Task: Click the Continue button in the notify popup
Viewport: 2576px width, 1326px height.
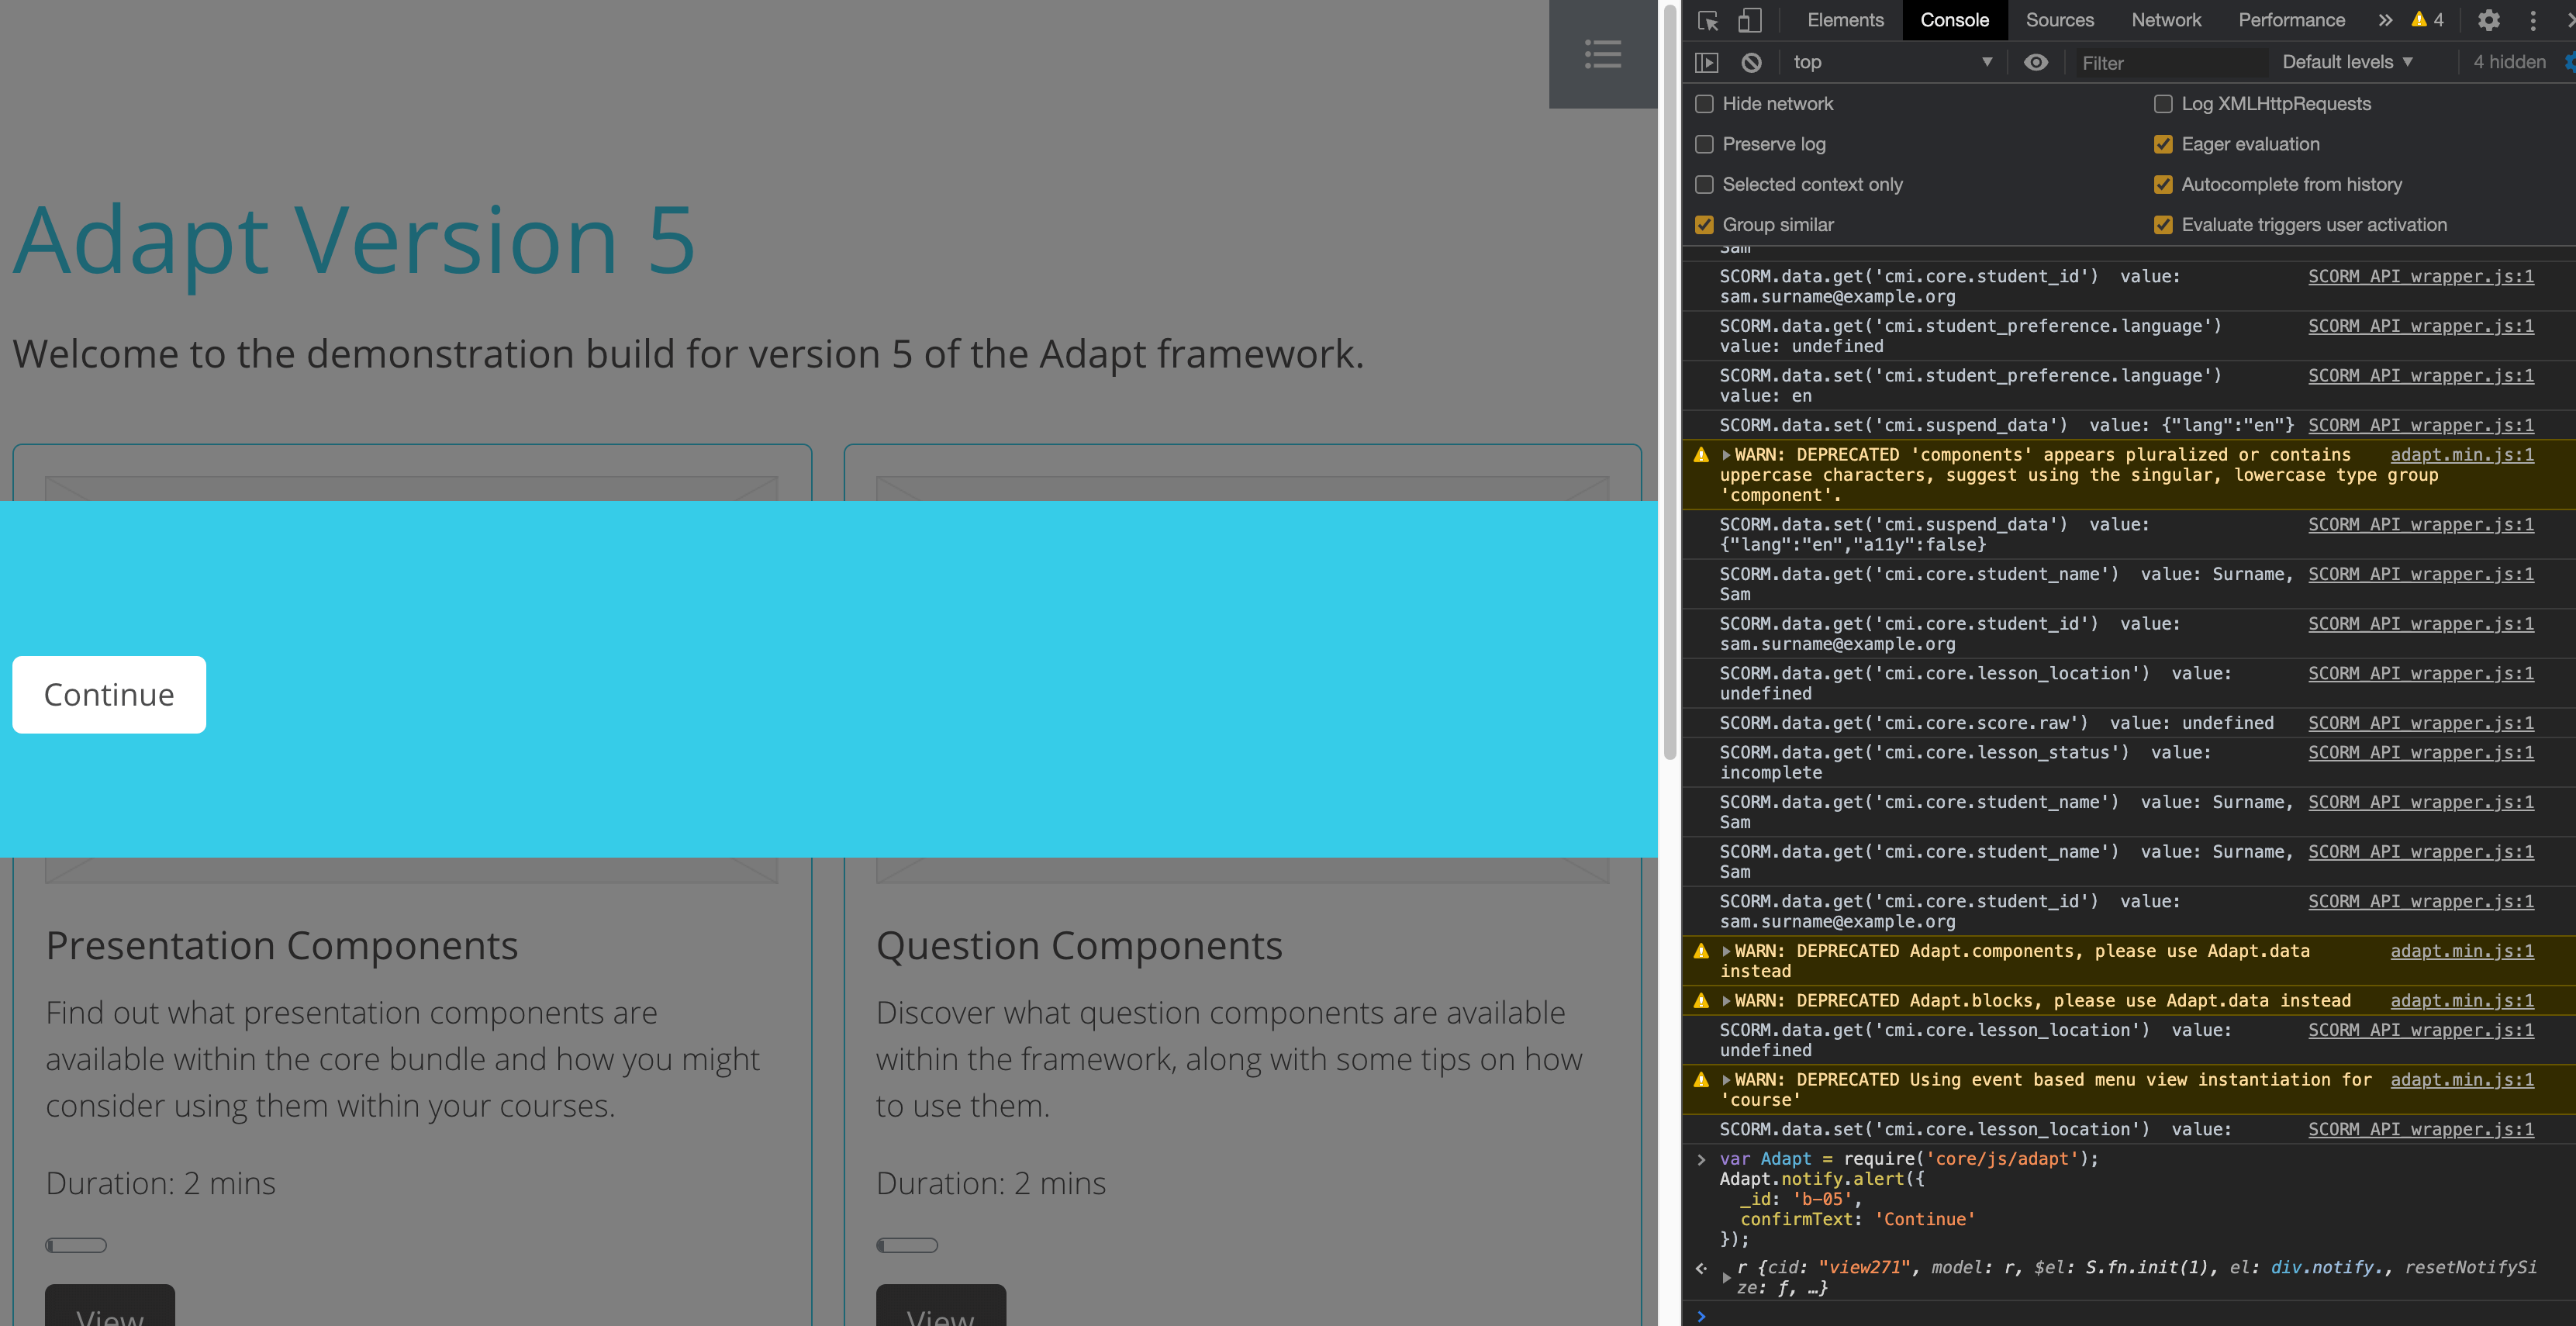Action: (109, 695)
